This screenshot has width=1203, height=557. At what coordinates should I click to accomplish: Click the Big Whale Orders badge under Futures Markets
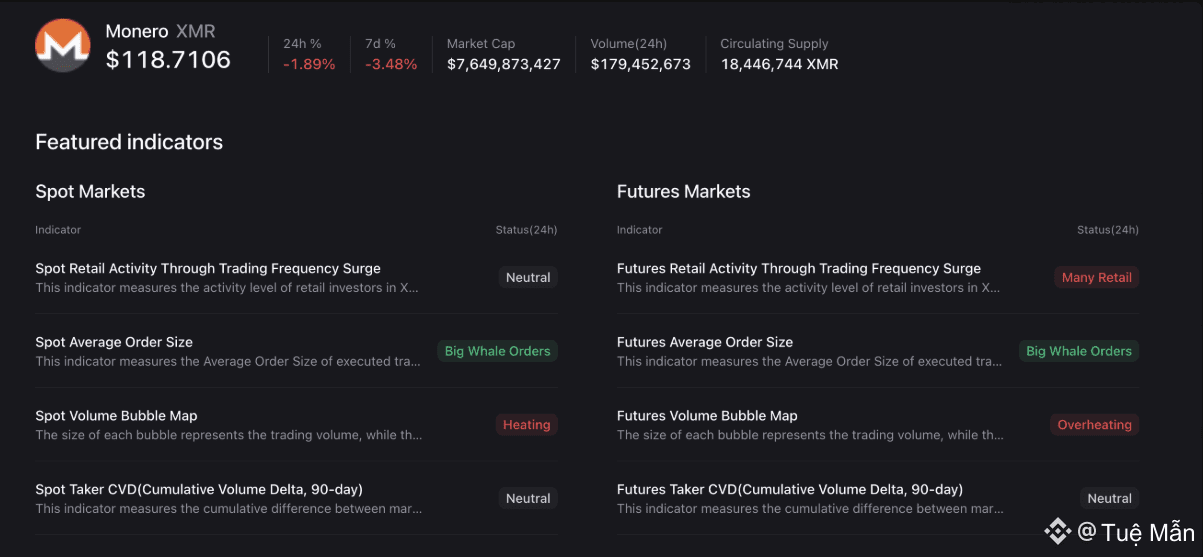tap(1078, 351)
